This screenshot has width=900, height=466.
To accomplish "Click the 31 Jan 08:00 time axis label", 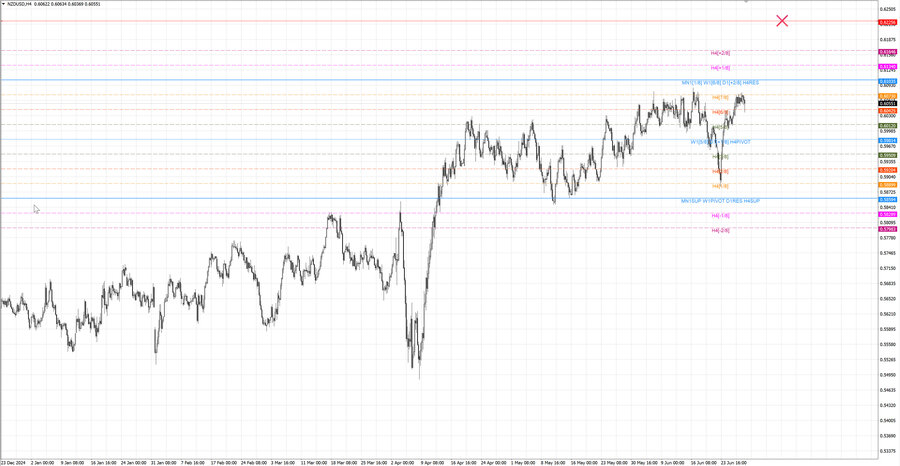I will pyautogui.click(x=162, y=462).
